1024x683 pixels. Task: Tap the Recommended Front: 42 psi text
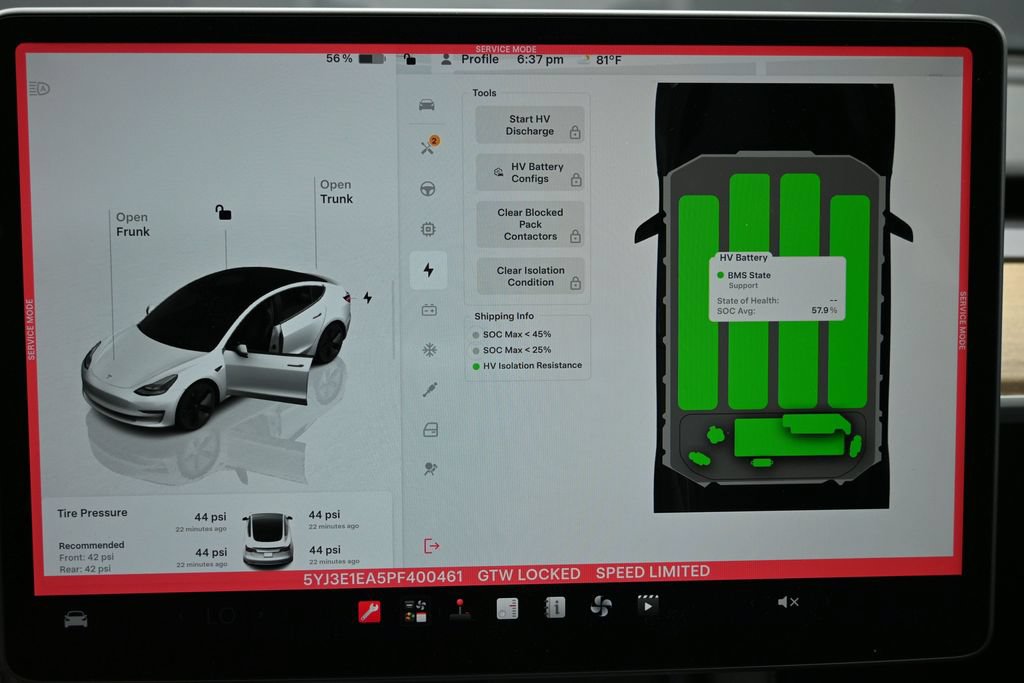[86, 557]
